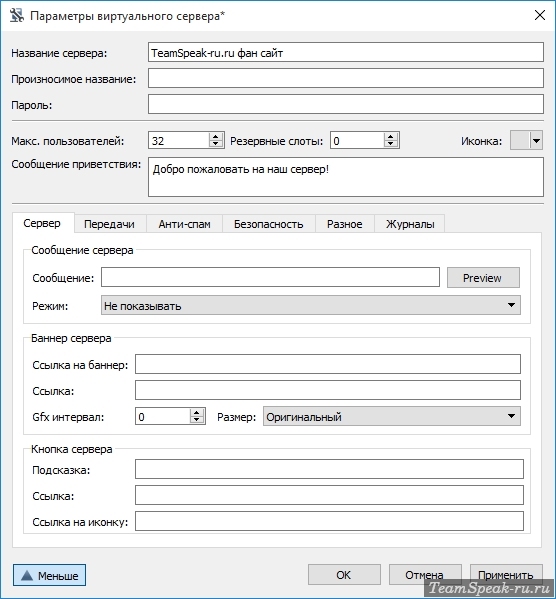This screenshot has width=556, height=599.
Task: Click the Резервные слоты field showing 0
Action: tap(357, 141)
